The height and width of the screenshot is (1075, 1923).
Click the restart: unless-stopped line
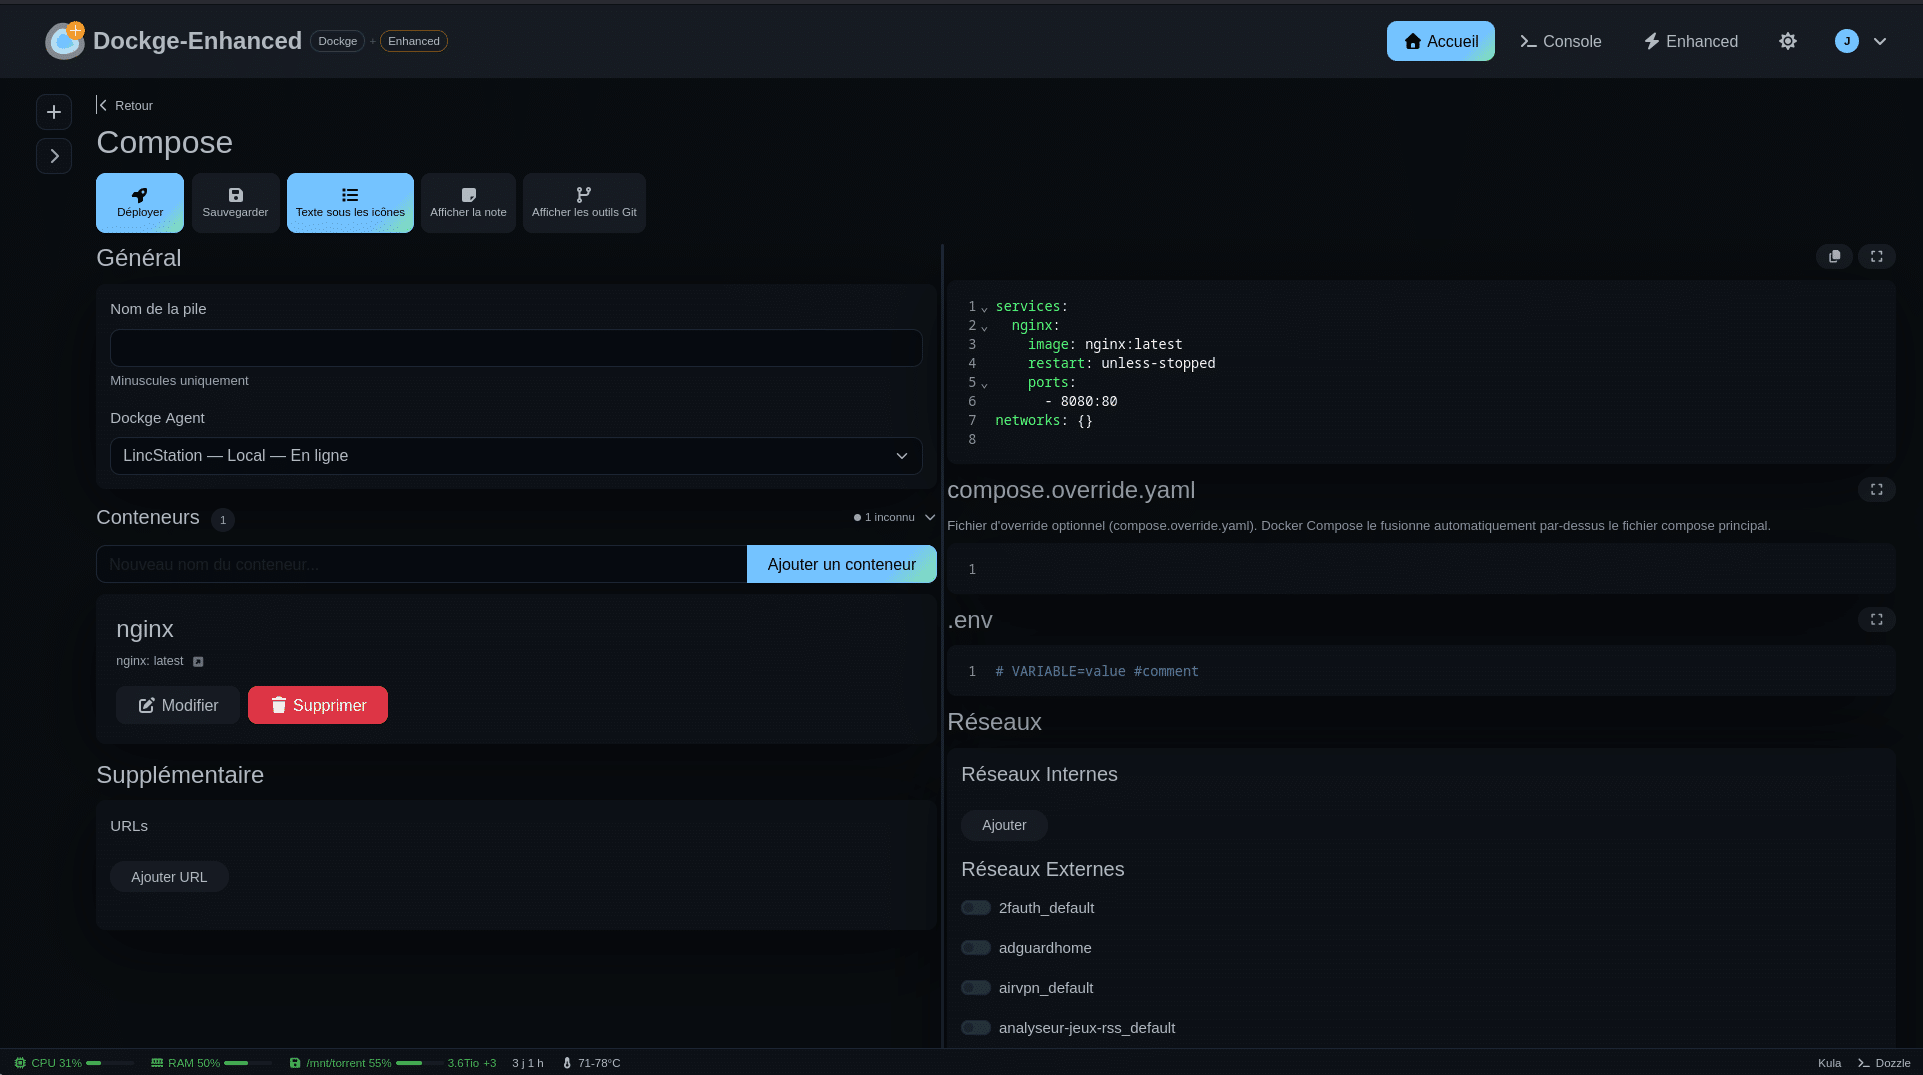click(1121, 363)
